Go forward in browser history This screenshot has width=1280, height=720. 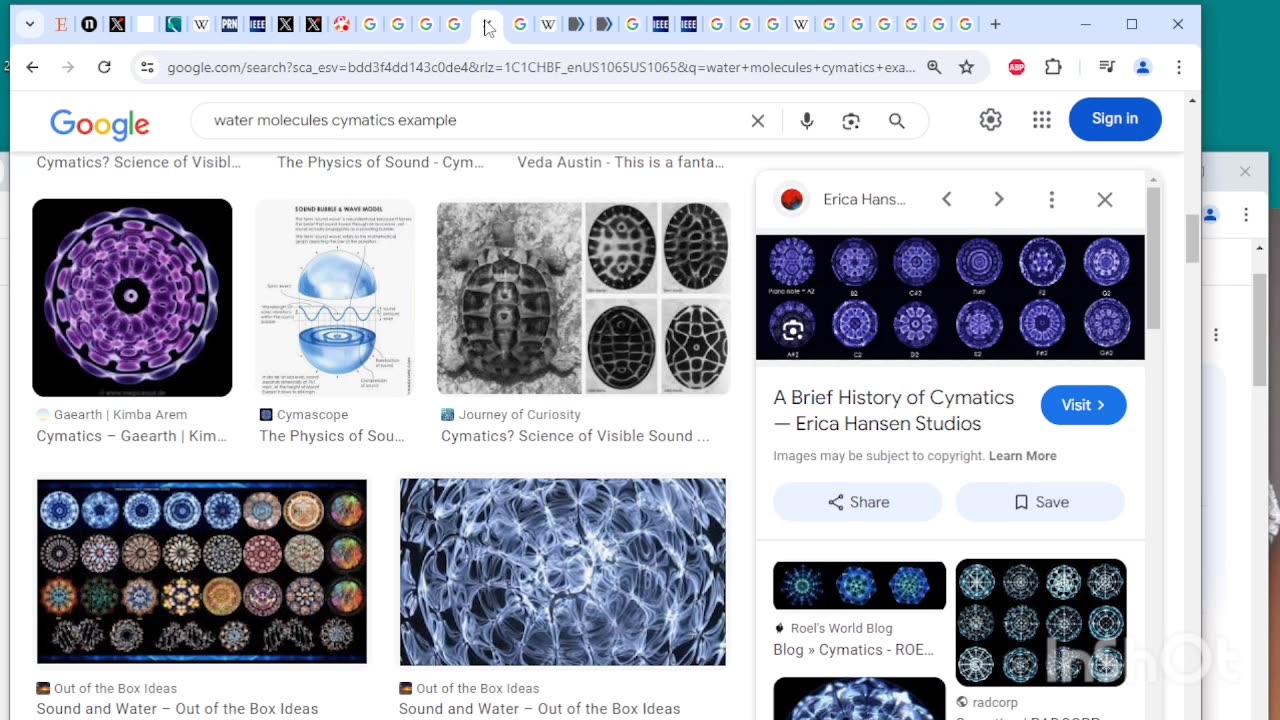pyautogui.click(x=68, y=67)
